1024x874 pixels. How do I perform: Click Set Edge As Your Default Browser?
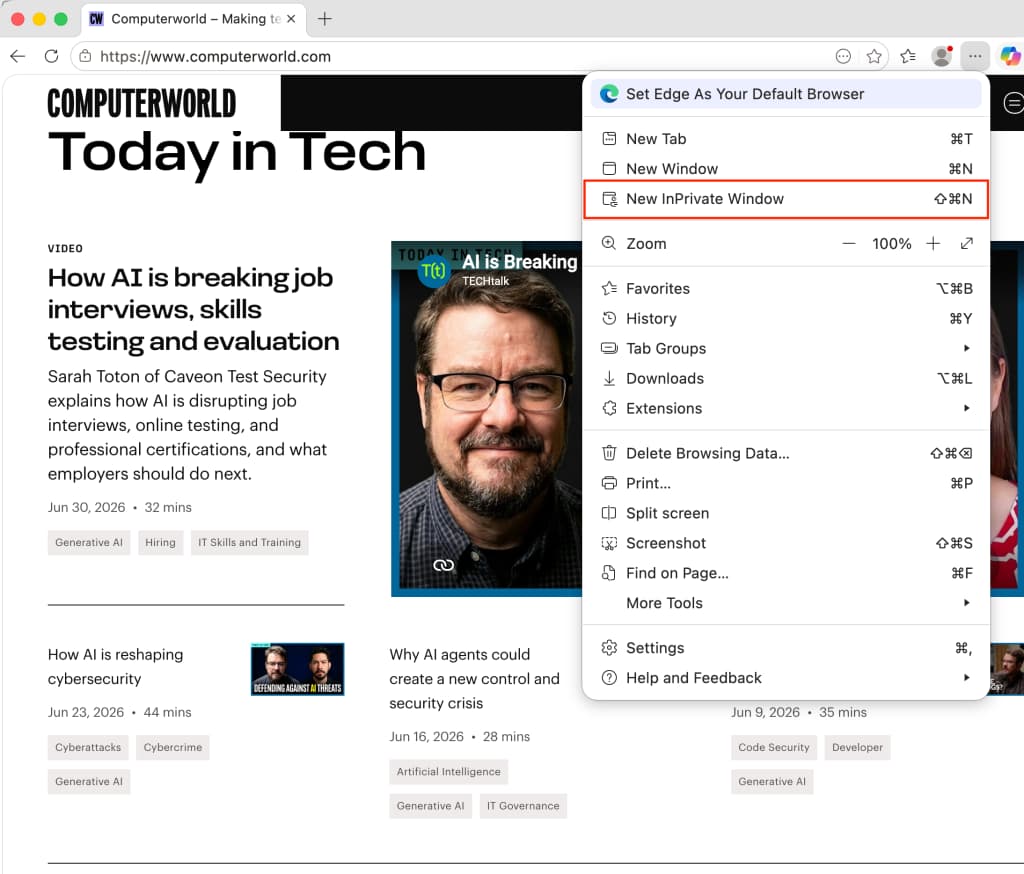pos(786,94)
